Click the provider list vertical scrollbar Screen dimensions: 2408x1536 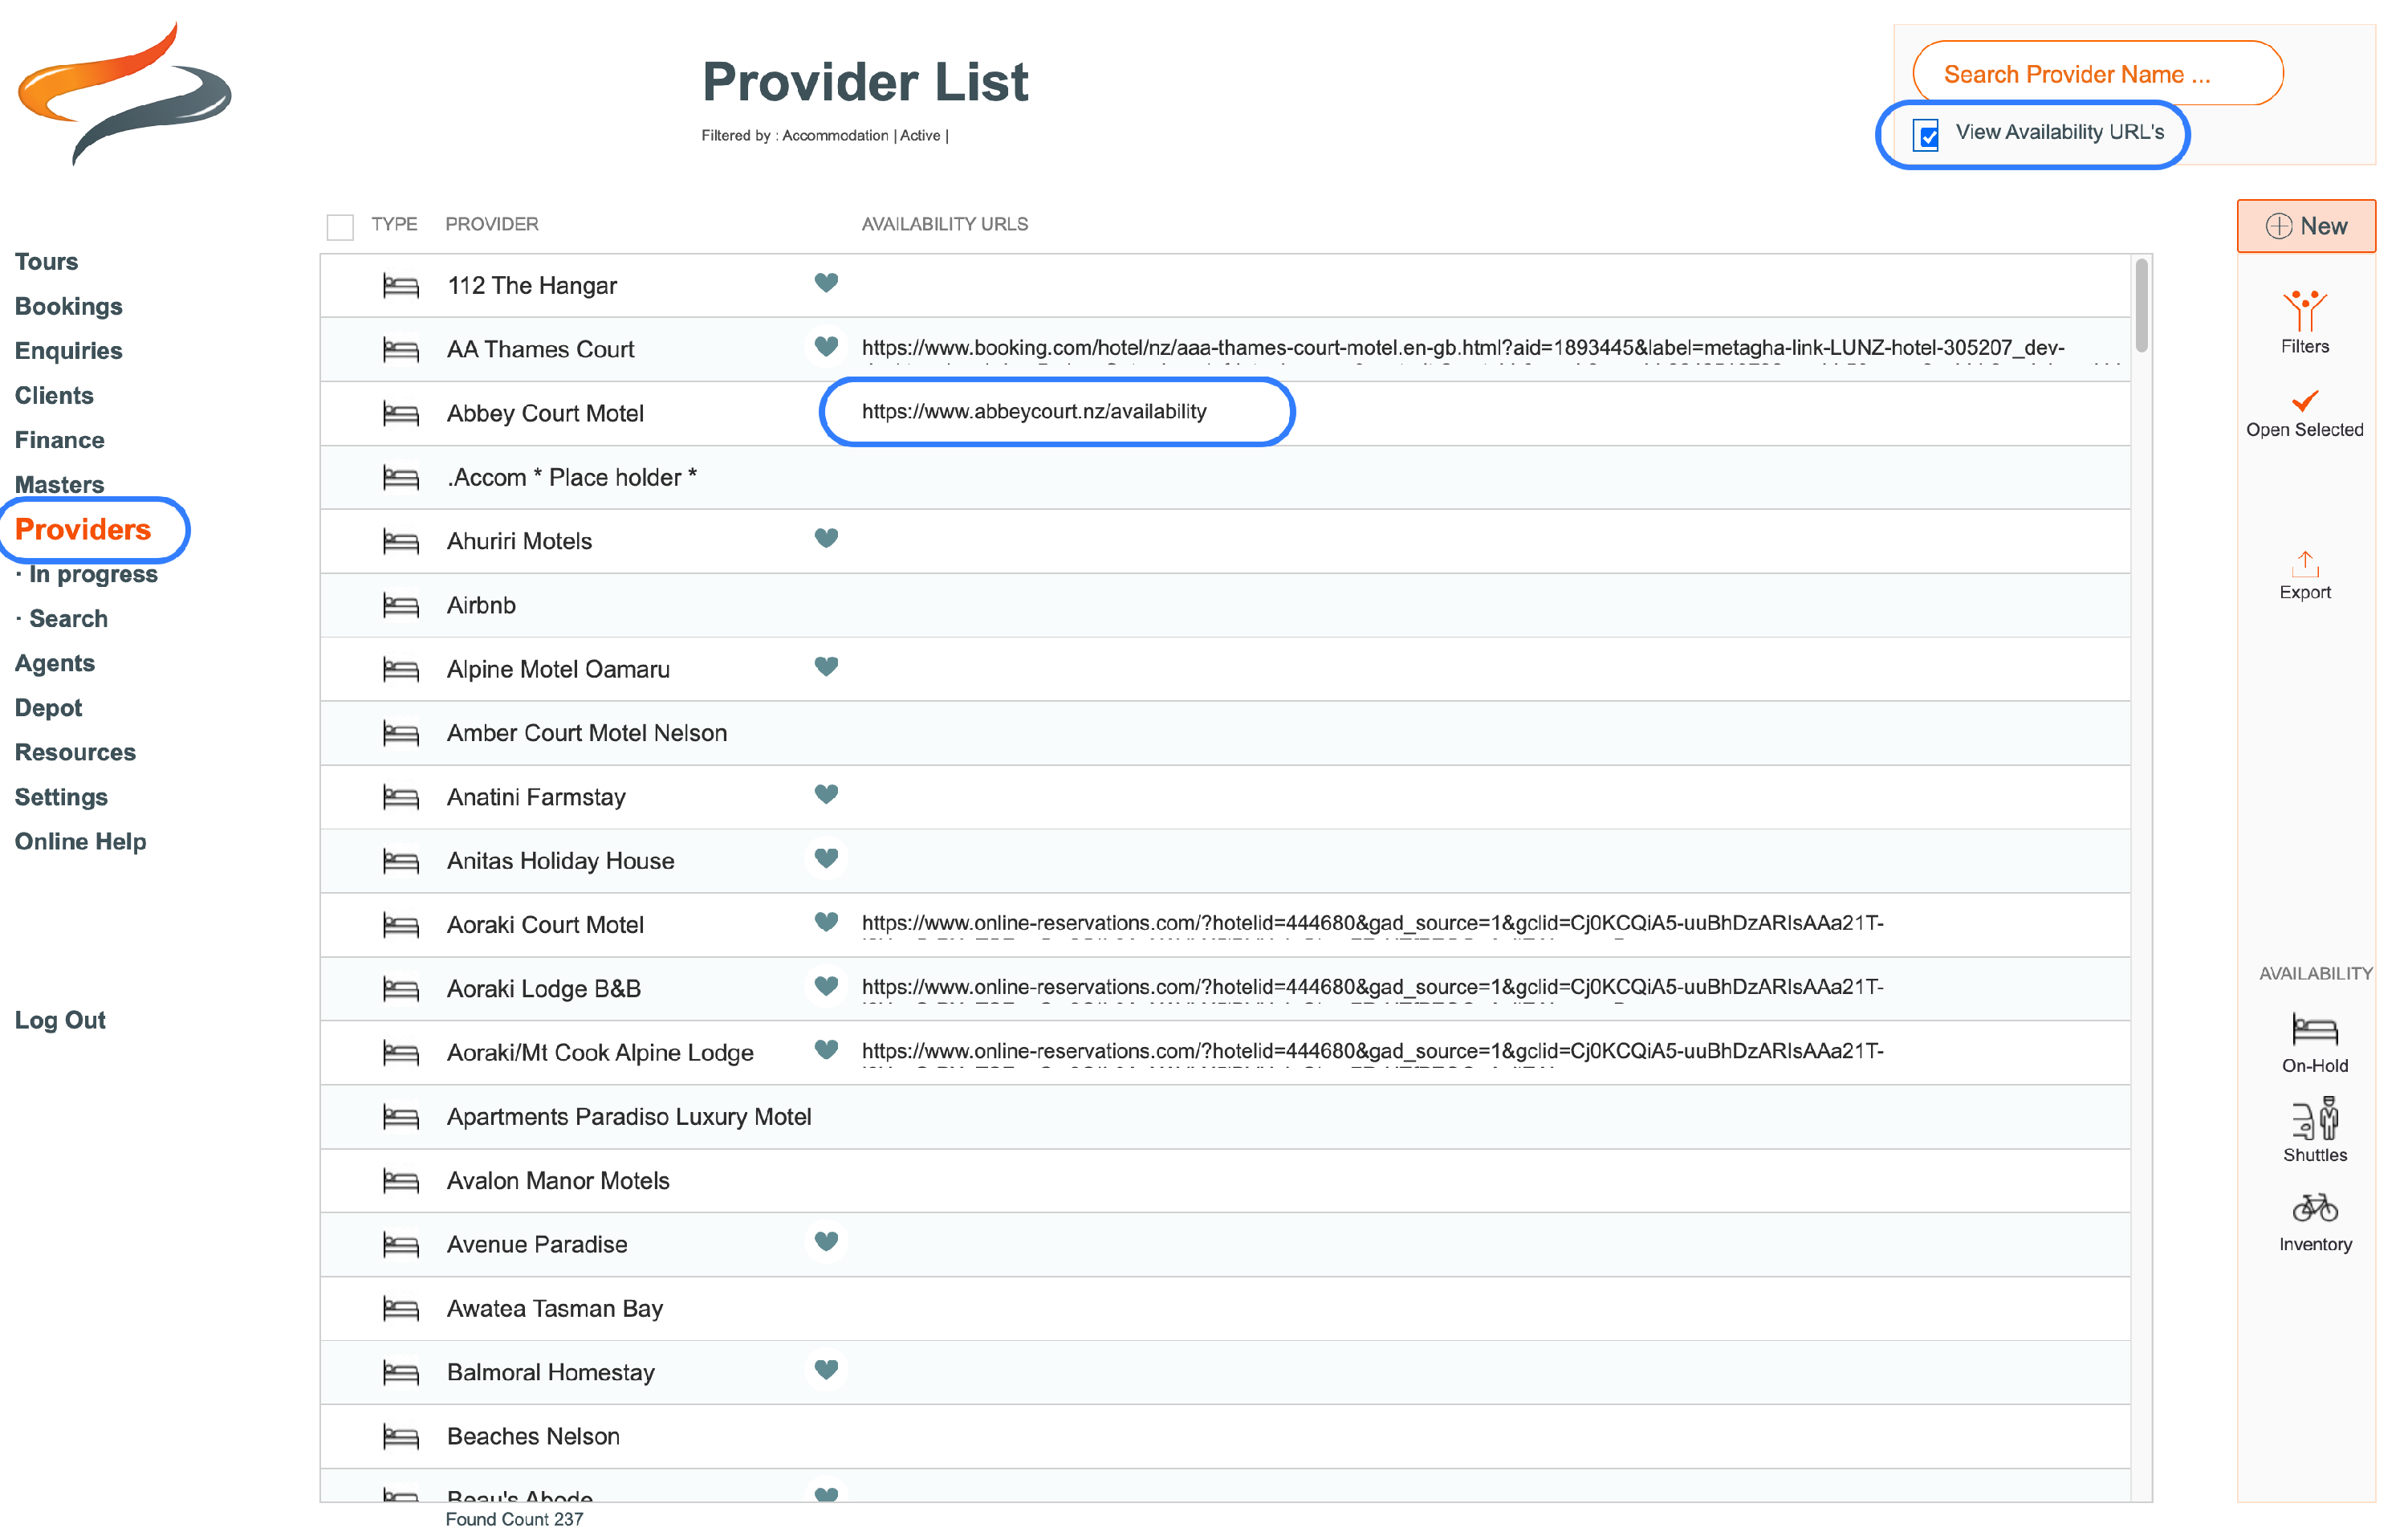point(2141,306)
